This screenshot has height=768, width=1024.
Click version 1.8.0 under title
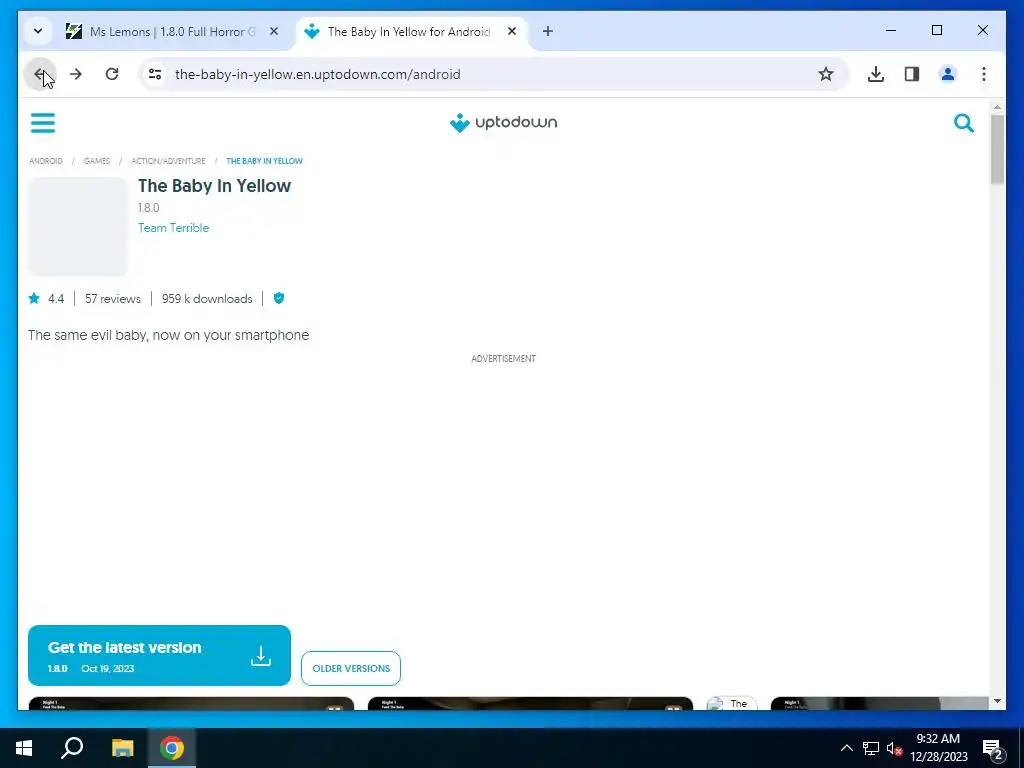(148, 208)
